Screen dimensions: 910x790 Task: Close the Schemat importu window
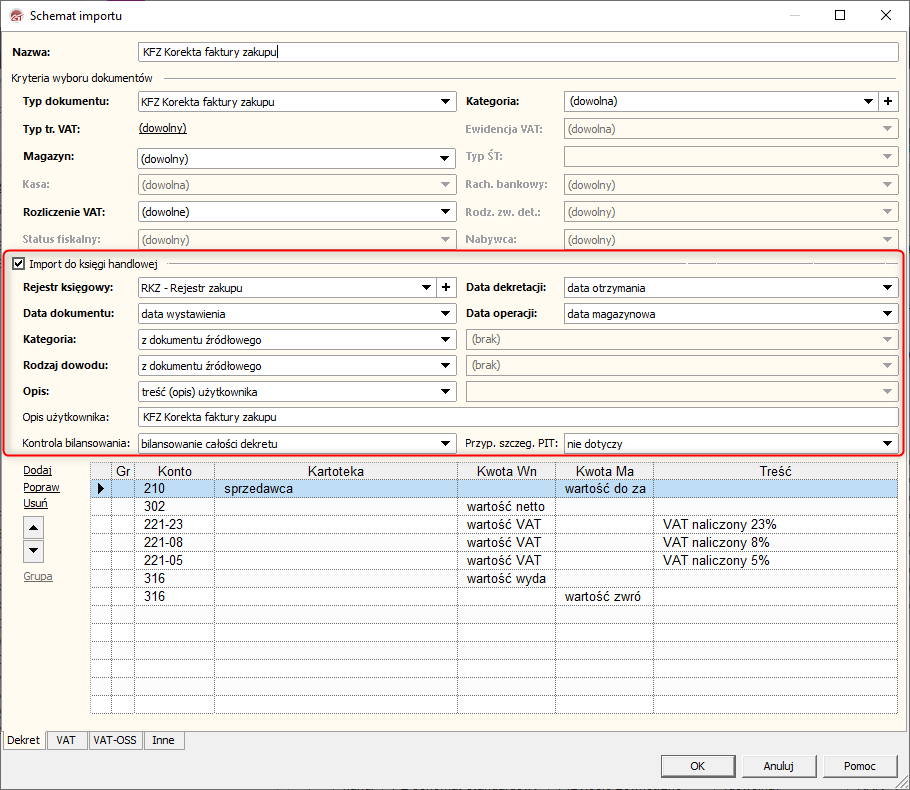886,15
